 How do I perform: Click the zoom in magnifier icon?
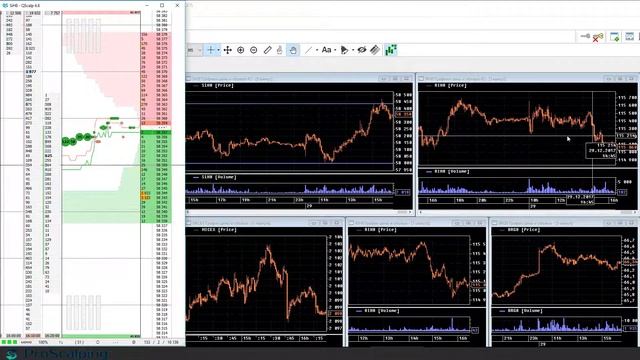pos(240,50)
